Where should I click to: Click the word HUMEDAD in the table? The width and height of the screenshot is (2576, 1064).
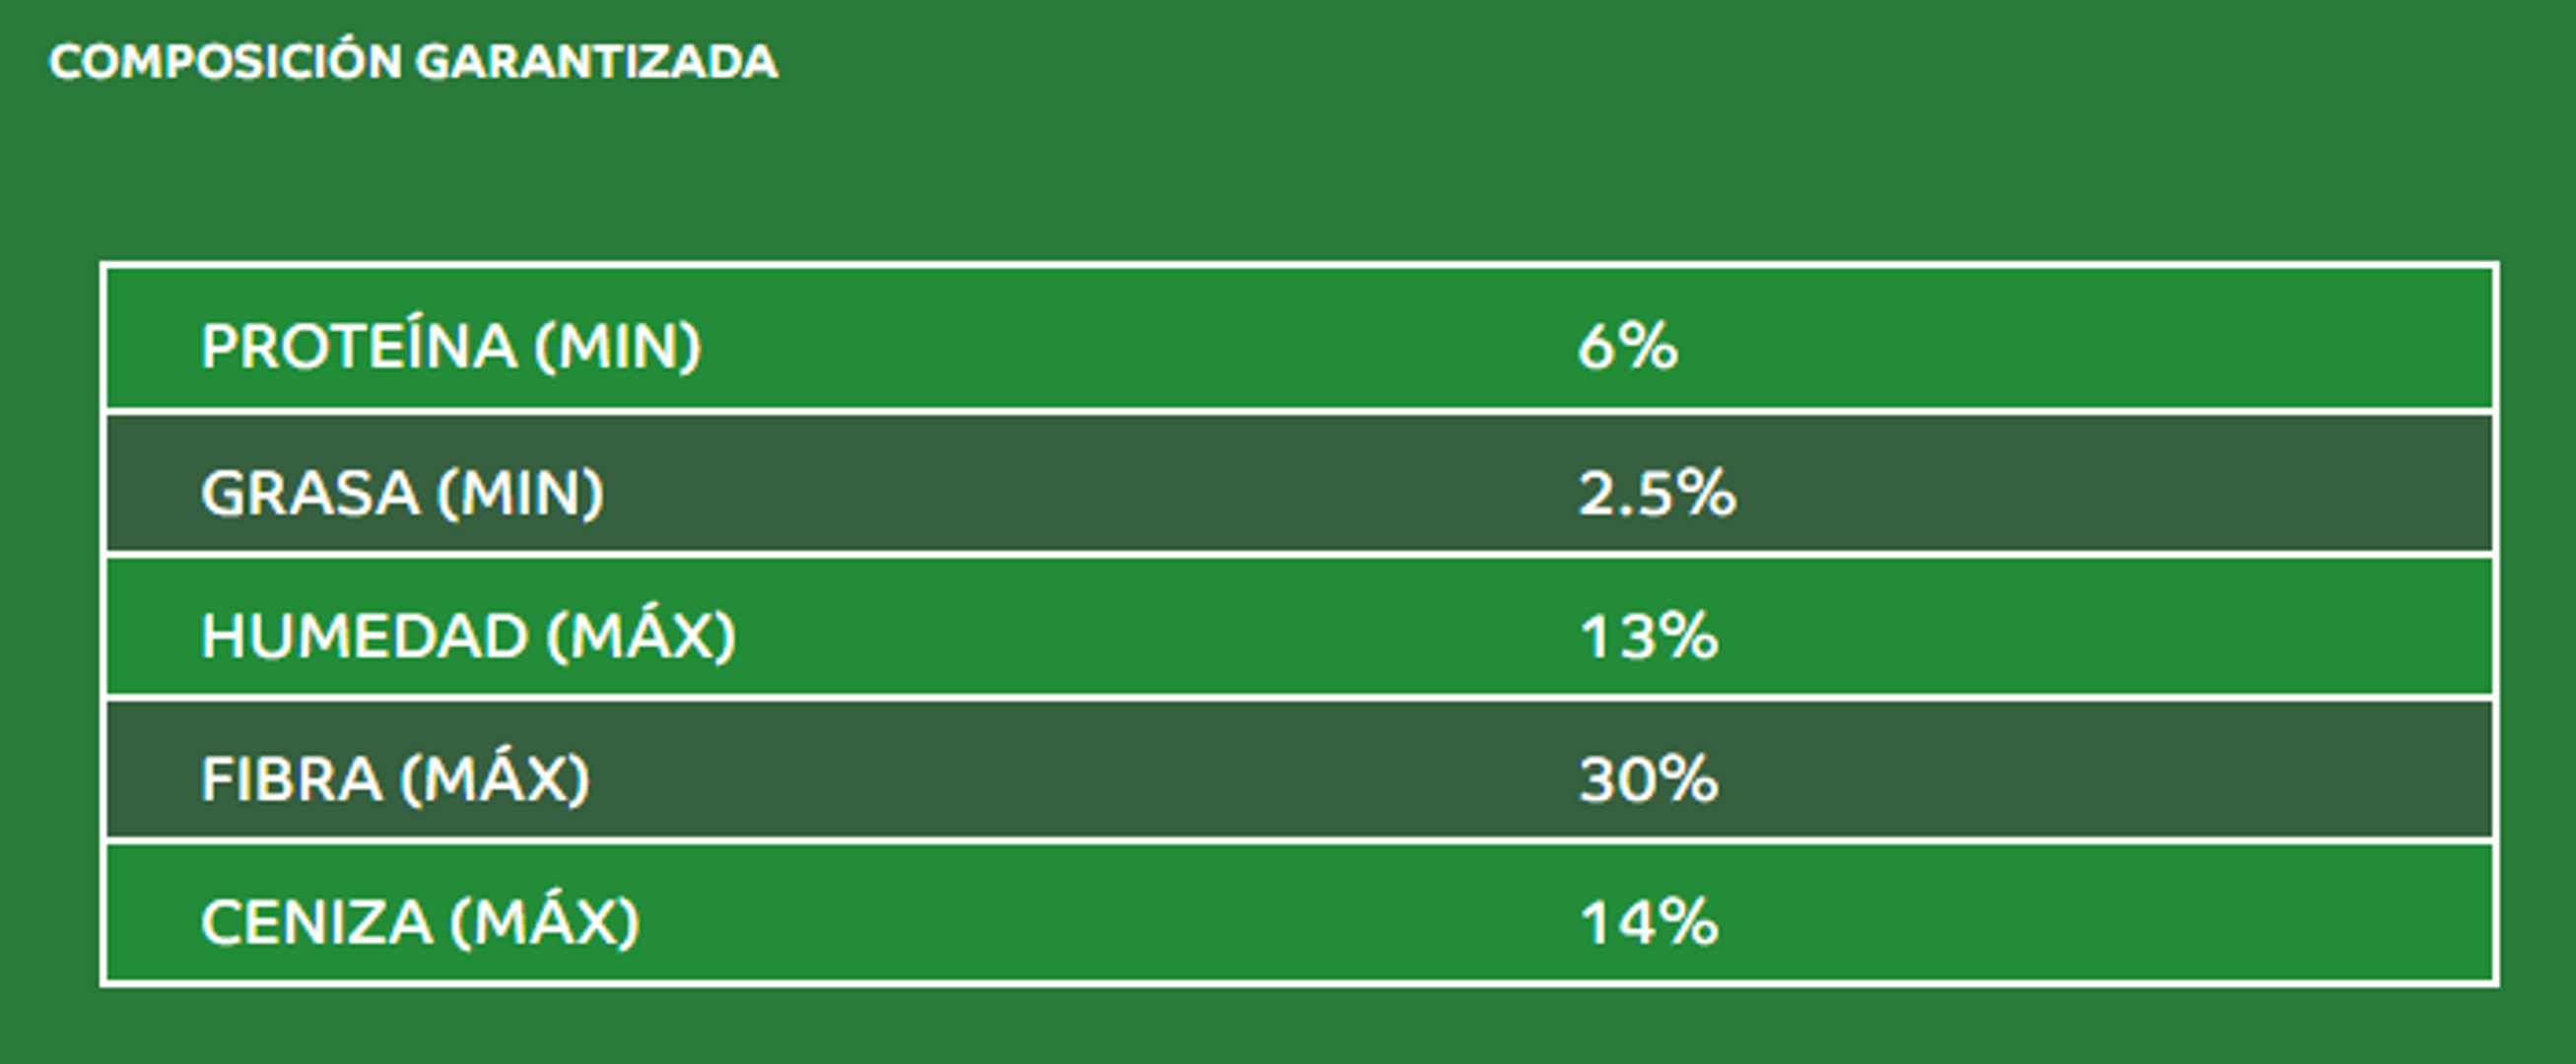click(x=364, y=636)
